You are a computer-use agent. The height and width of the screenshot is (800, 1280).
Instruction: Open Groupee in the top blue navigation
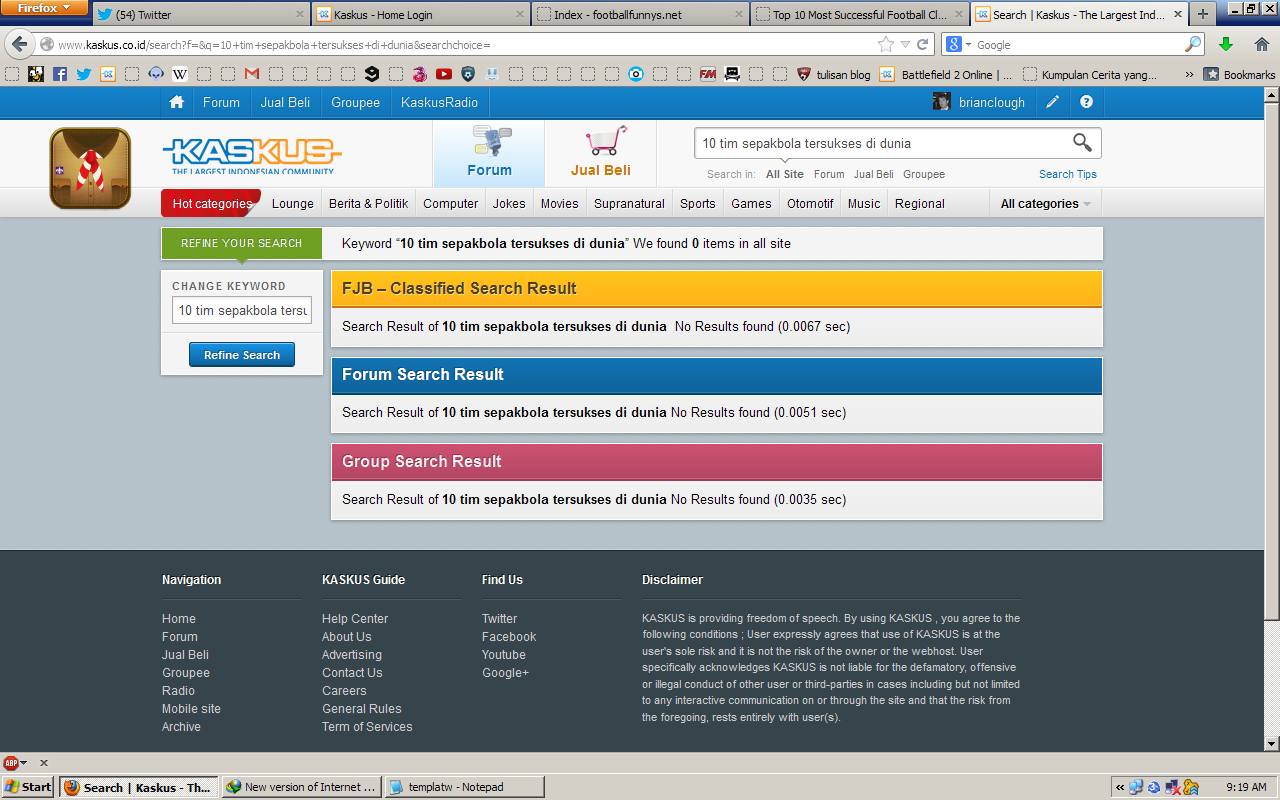356,102
